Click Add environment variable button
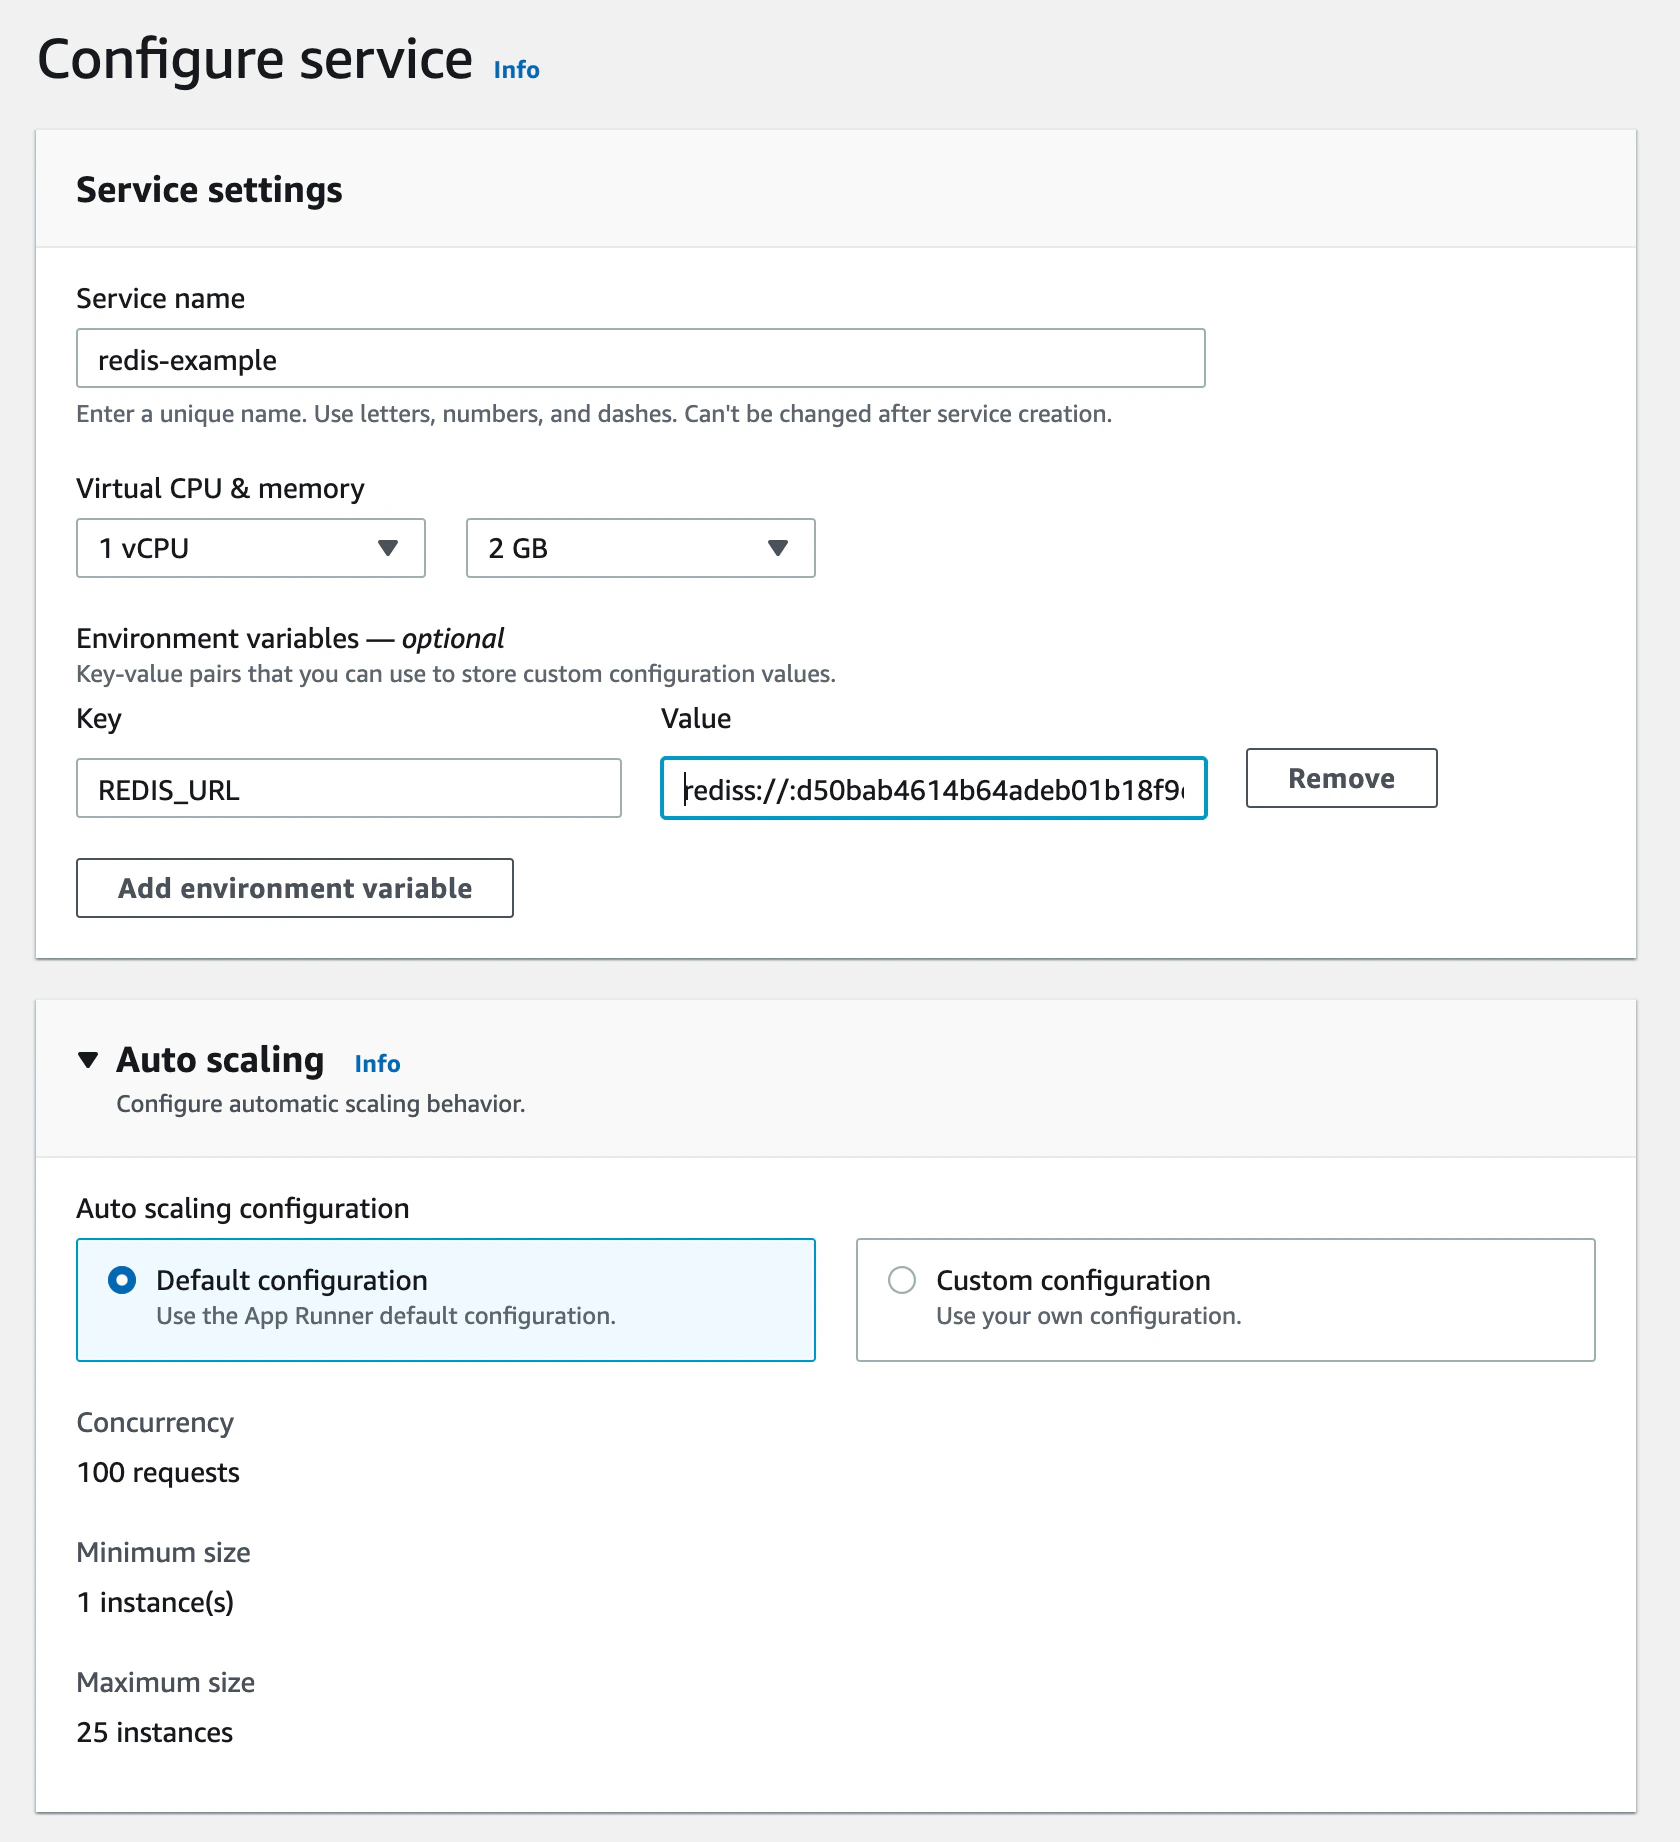This screenshot has height=1842, width=1680. tap(295, 888)
